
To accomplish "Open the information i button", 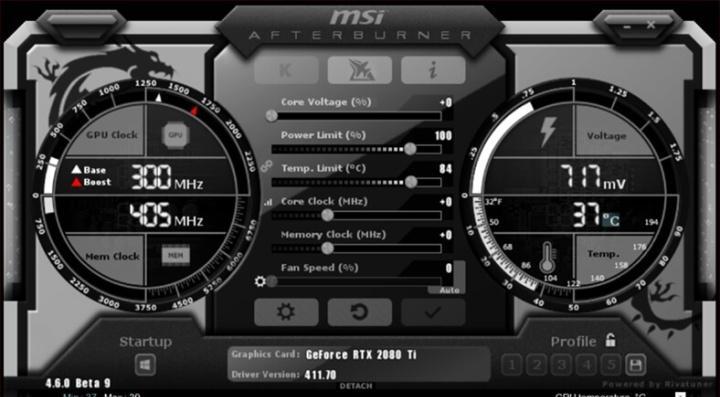I will tap(433, 70).
